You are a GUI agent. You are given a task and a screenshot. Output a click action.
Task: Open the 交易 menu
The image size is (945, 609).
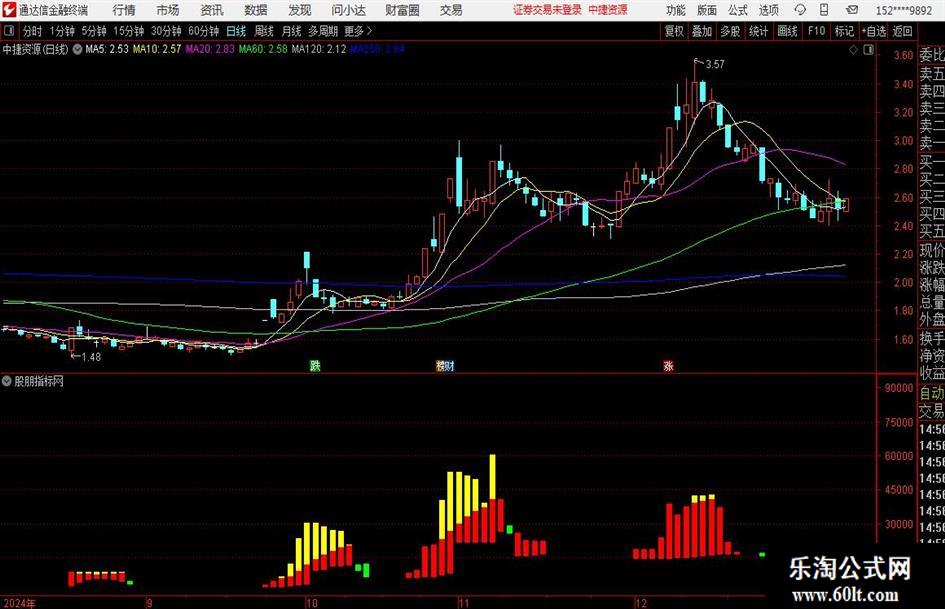(x=451, y=10)
